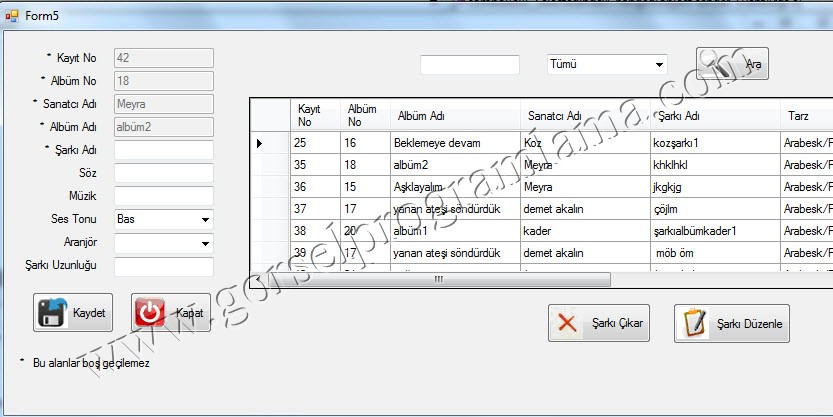Click in the Şarkı Uzunluğu field
This screenshot has height=417, width=833.
tap(164, 267)
